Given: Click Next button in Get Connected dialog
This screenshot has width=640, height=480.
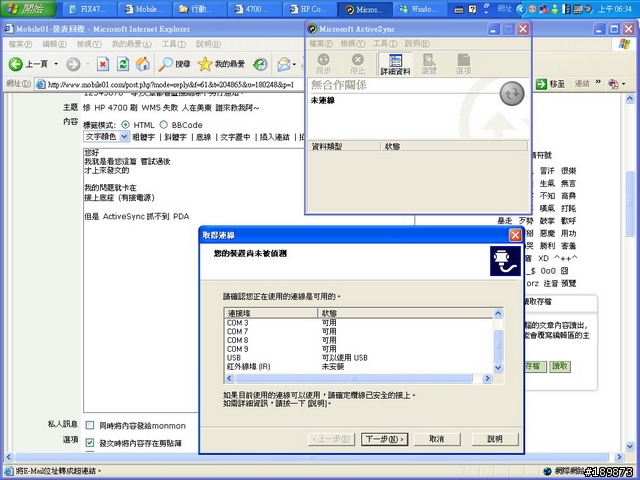Looking at the screenshot, I should point(384,439).
